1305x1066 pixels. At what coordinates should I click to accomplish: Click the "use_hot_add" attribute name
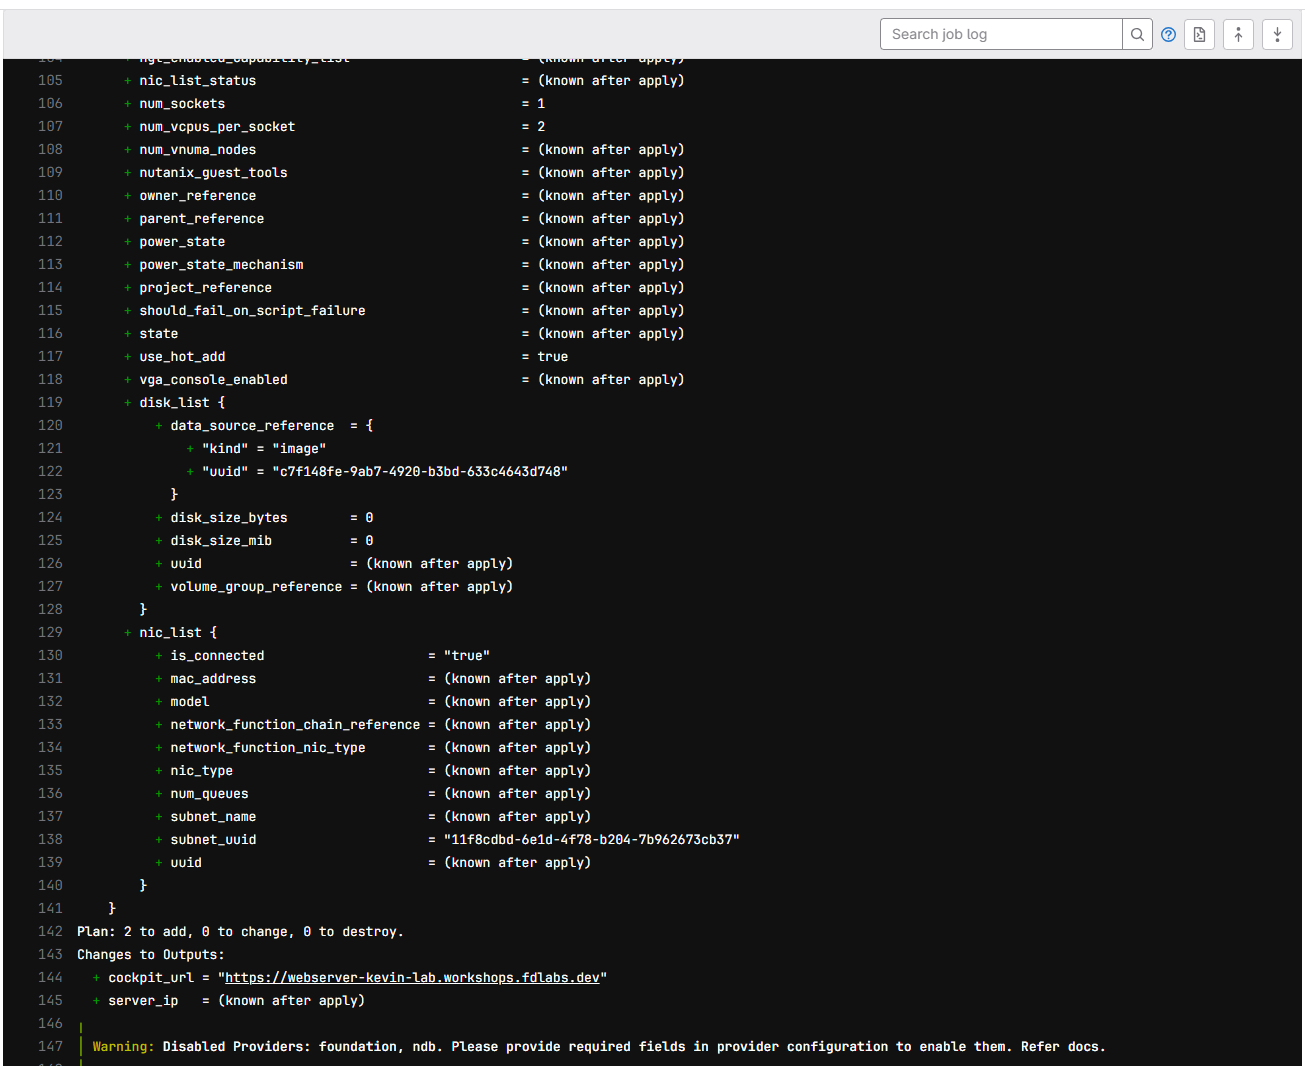click(x=182, y=357)
